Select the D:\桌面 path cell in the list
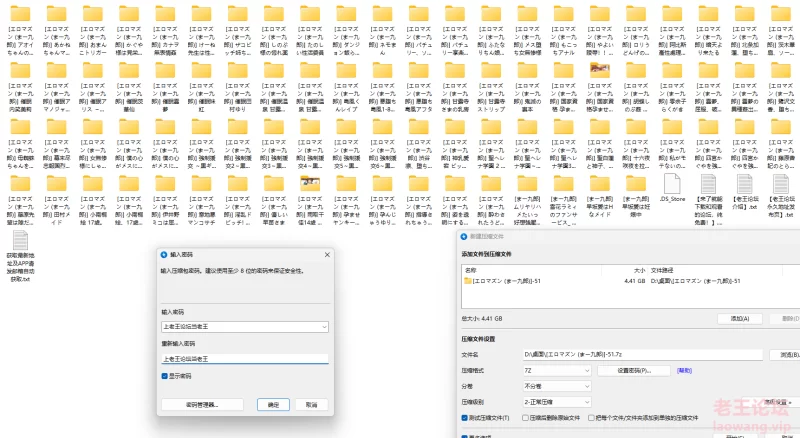Screen dimensions: 800x438 (695, 281)
